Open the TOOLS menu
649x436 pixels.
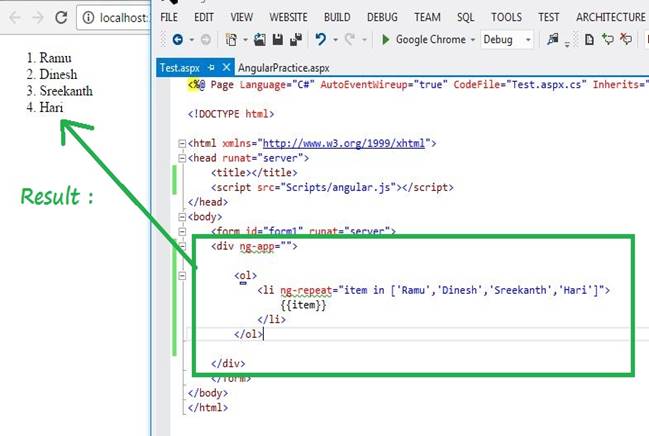coord(506,17)
